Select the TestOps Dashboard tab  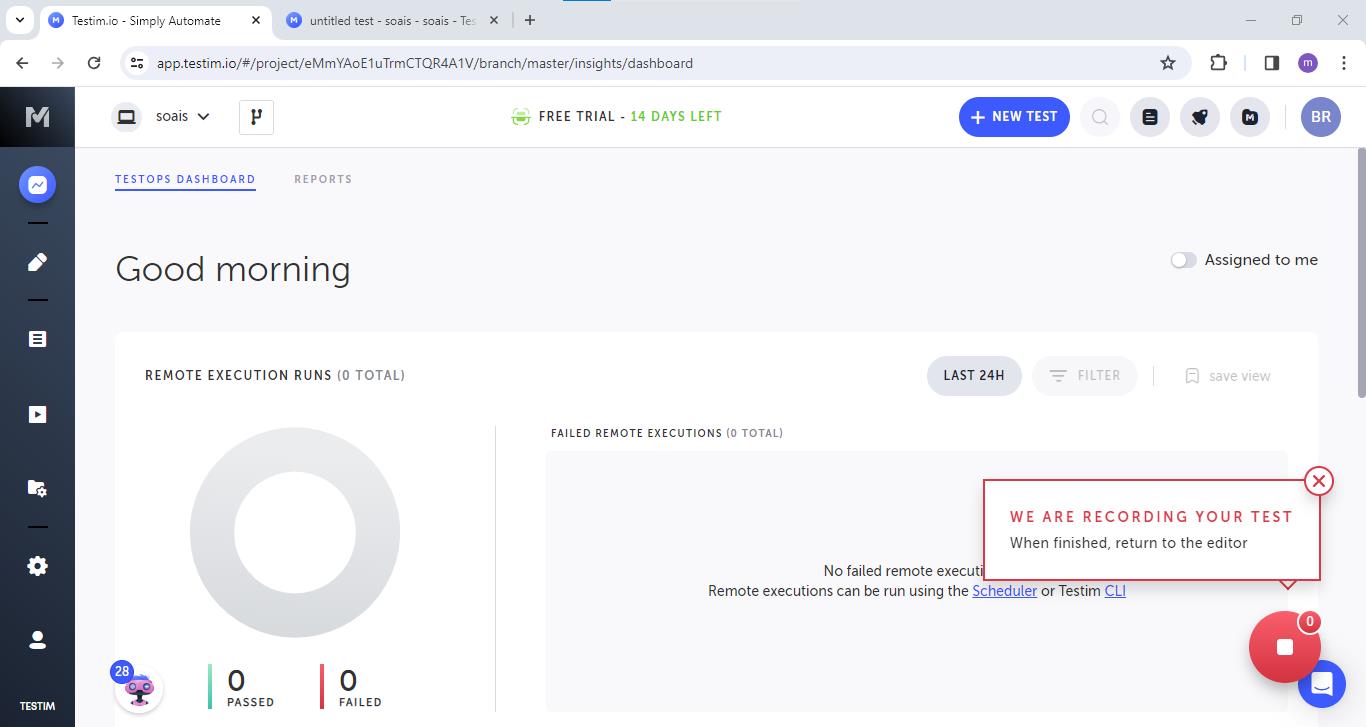tap(185, 180)
